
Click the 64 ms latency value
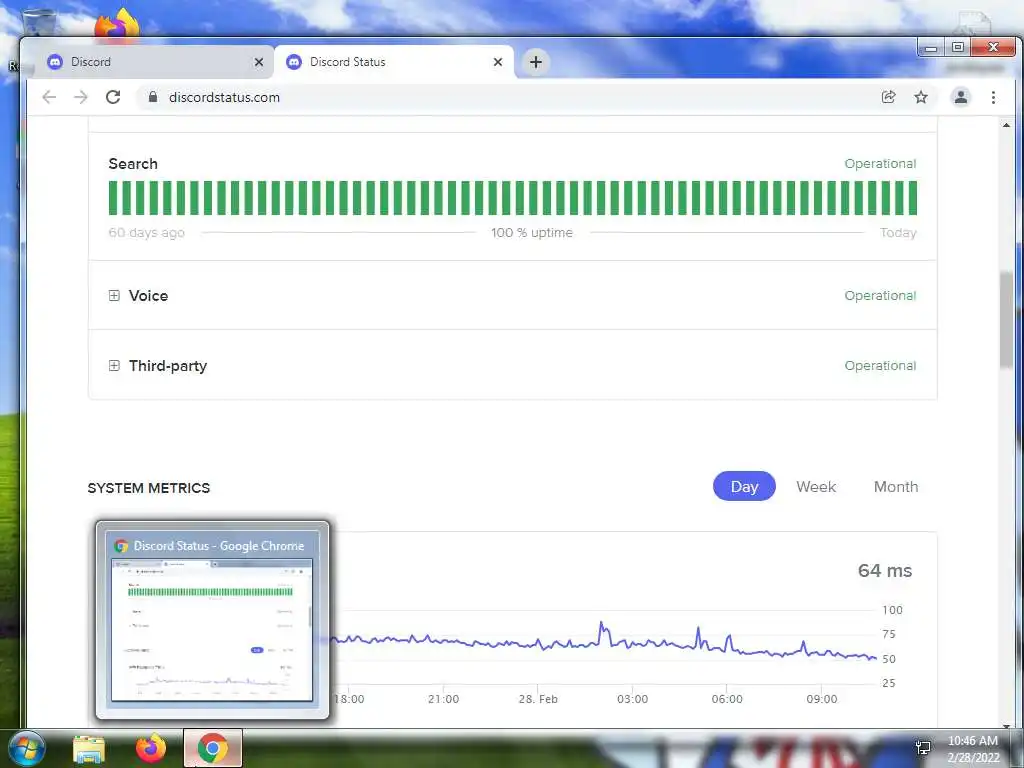(x=885, y=571)
